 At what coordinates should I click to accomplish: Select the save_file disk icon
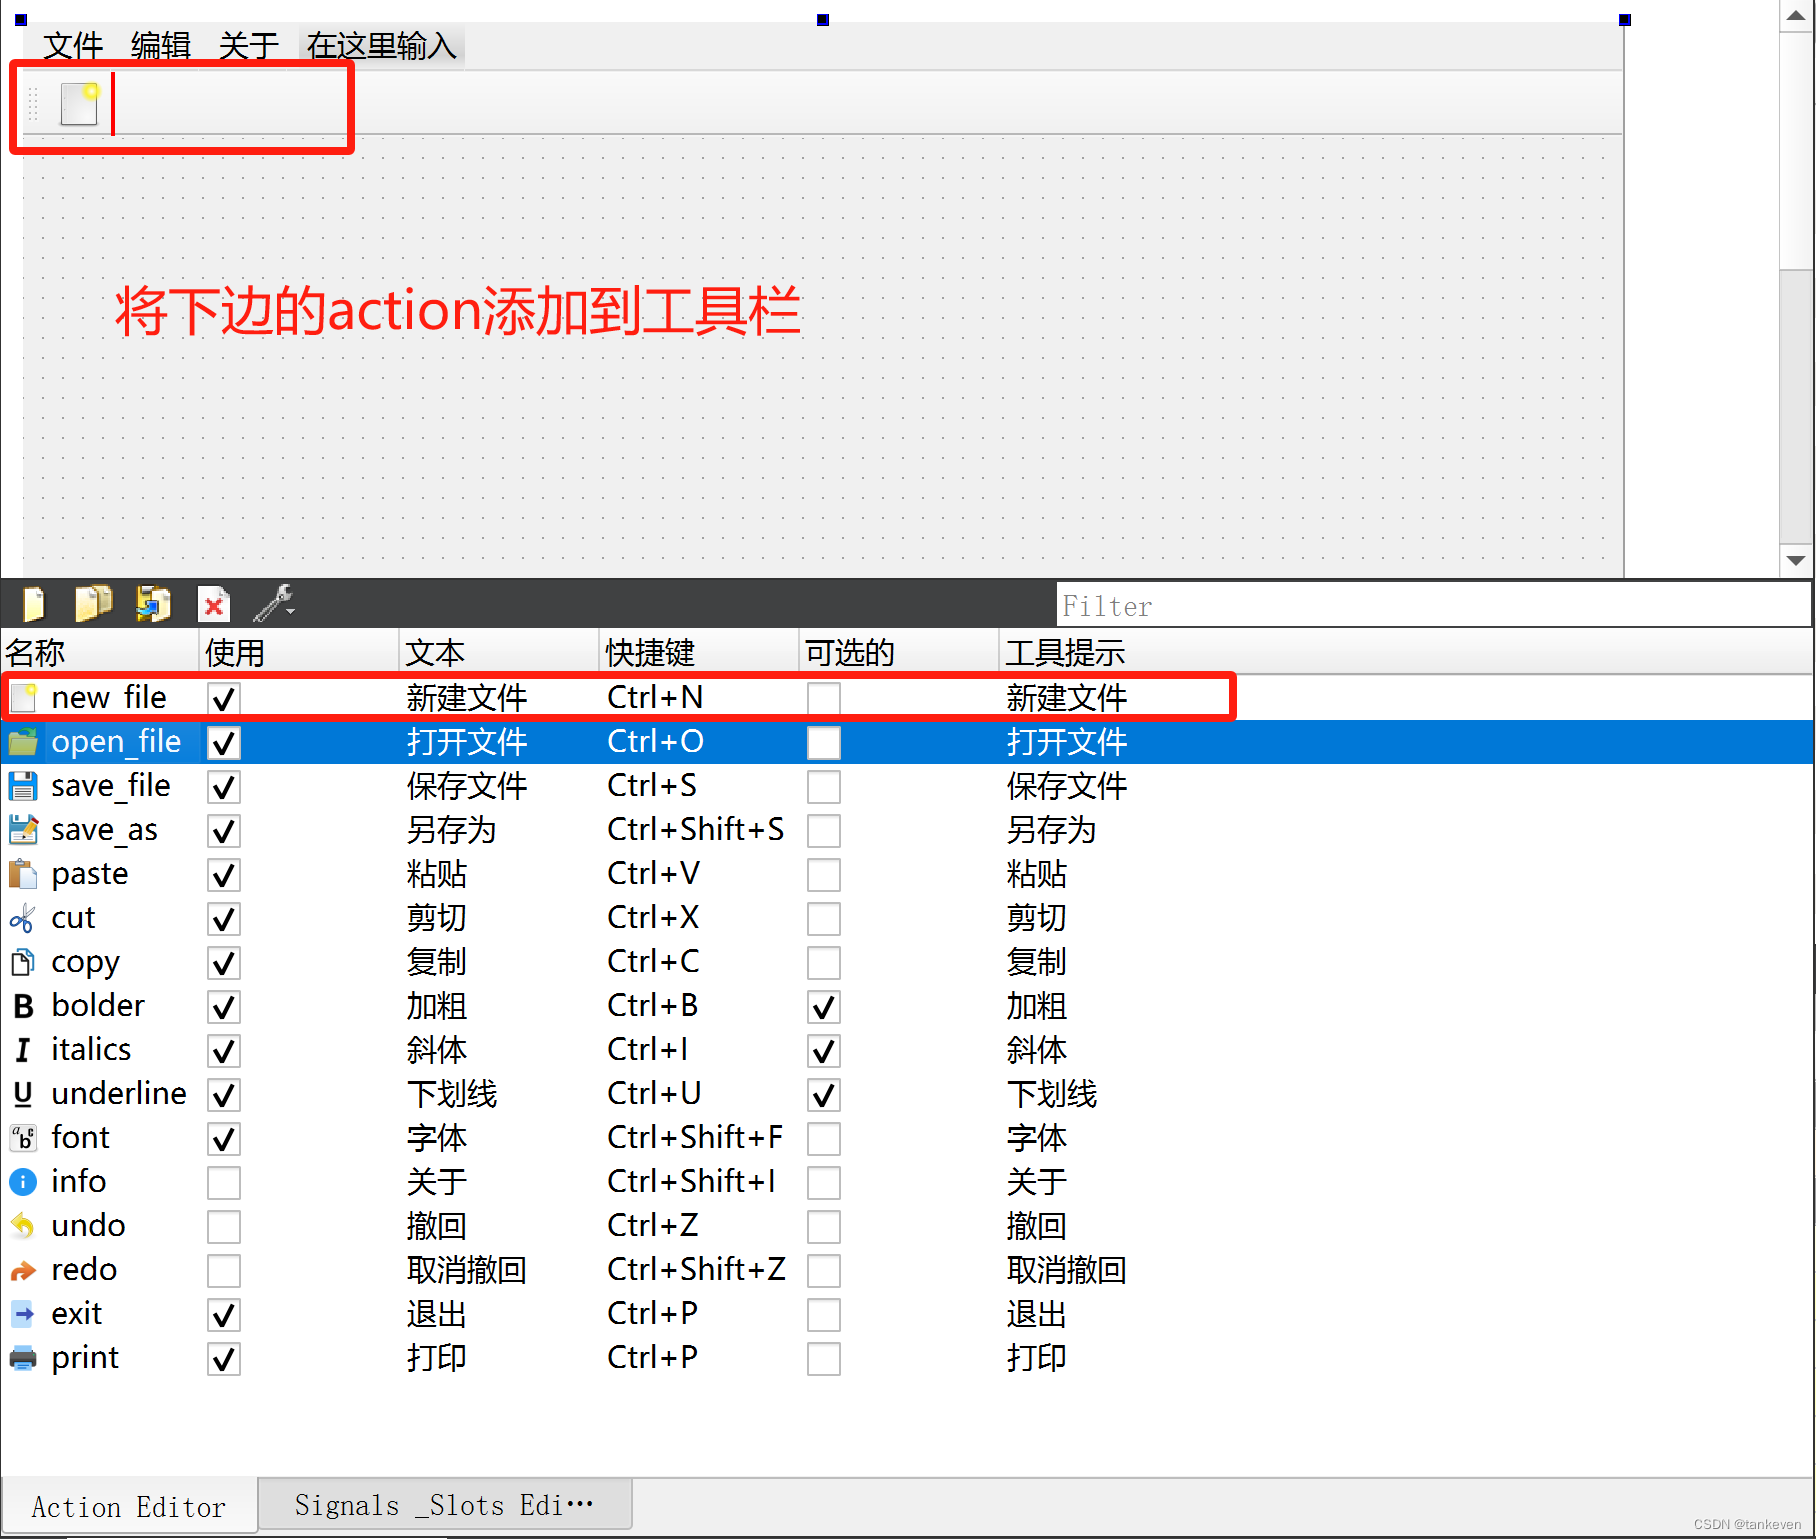coord(22,786)
